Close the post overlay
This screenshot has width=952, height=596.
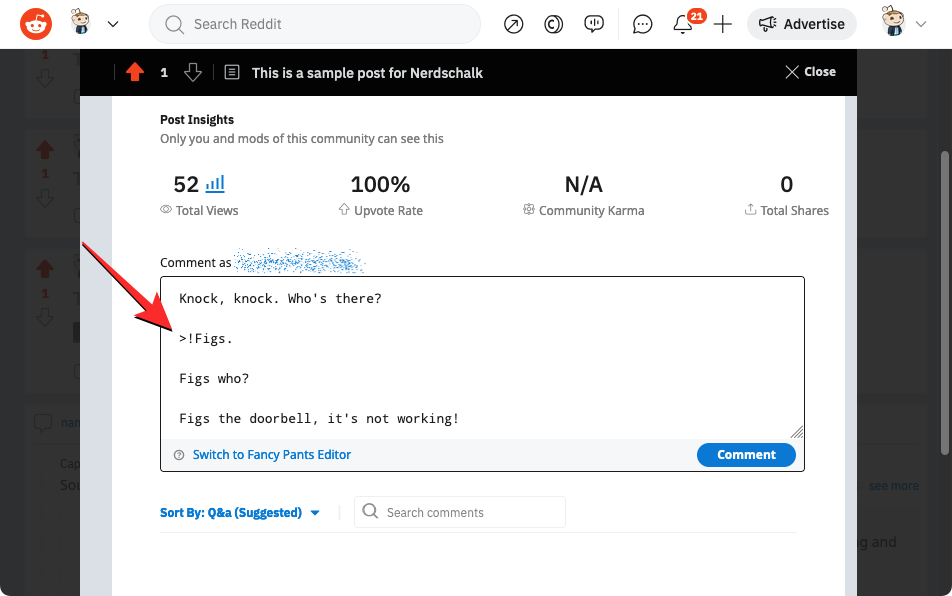[810, 72]
